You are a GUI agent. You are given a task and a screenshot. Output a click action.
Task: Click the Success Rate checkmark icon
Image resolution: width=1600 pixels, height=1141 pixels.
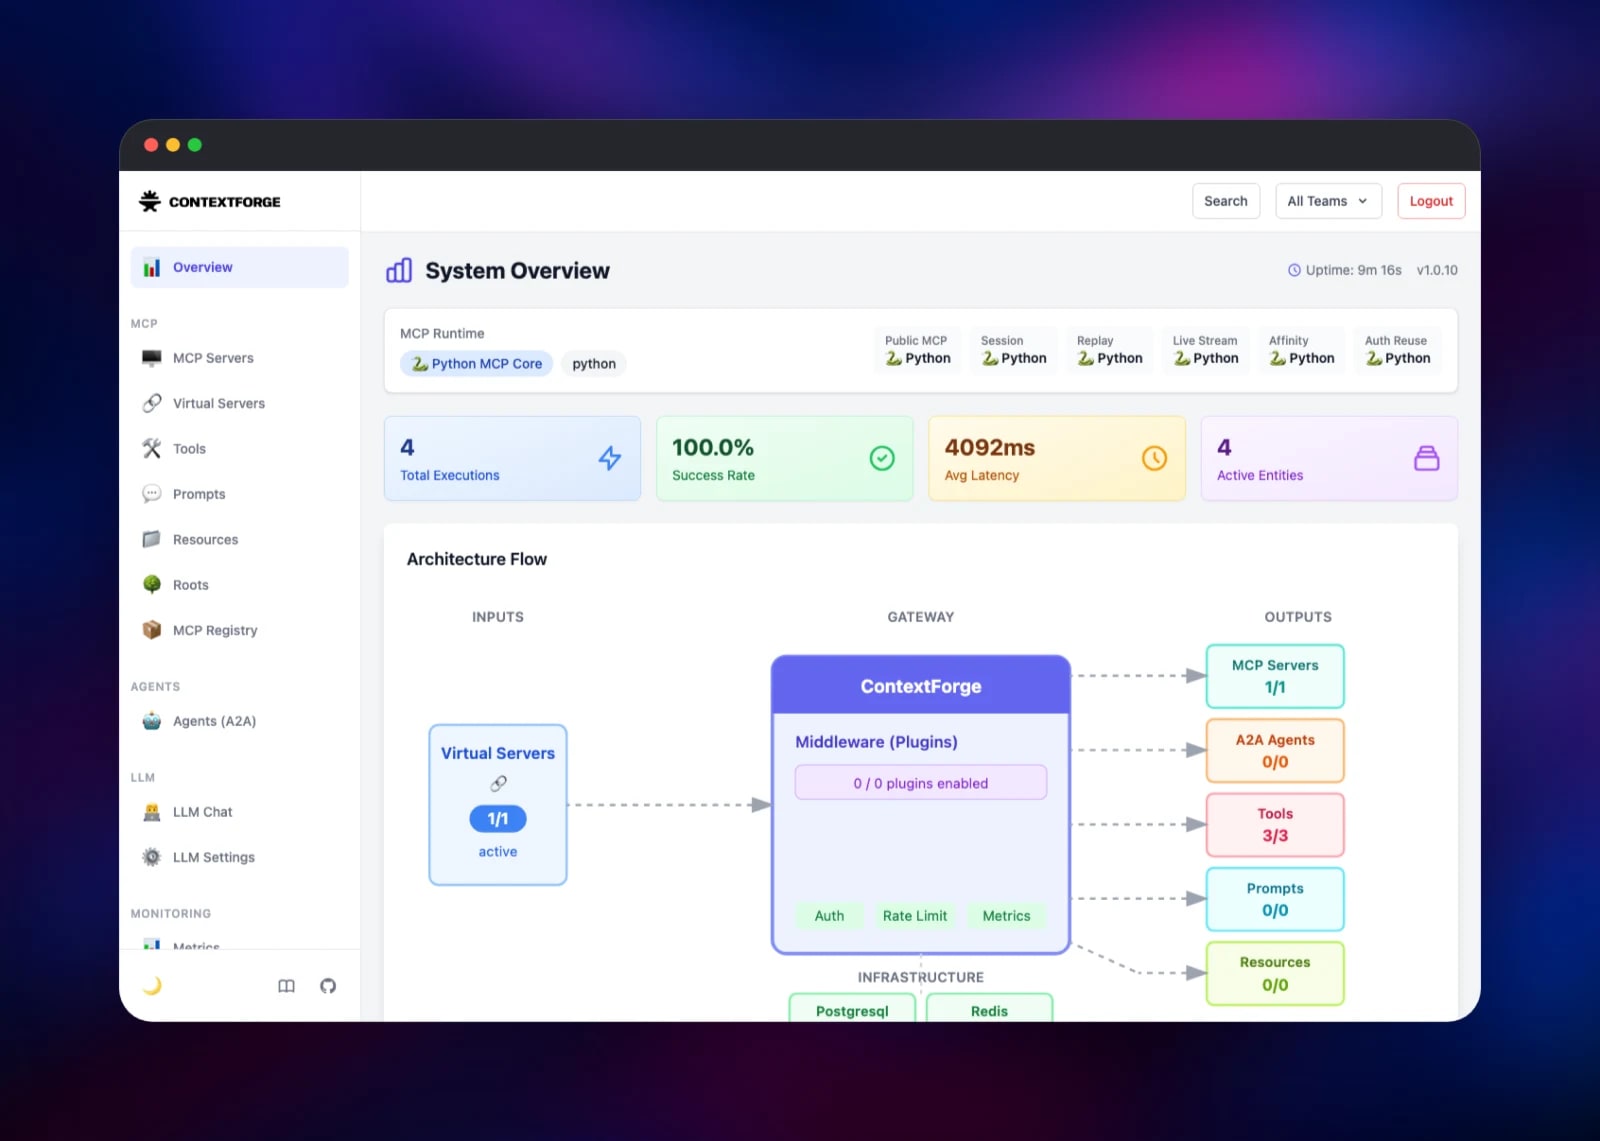click(882, 458)
